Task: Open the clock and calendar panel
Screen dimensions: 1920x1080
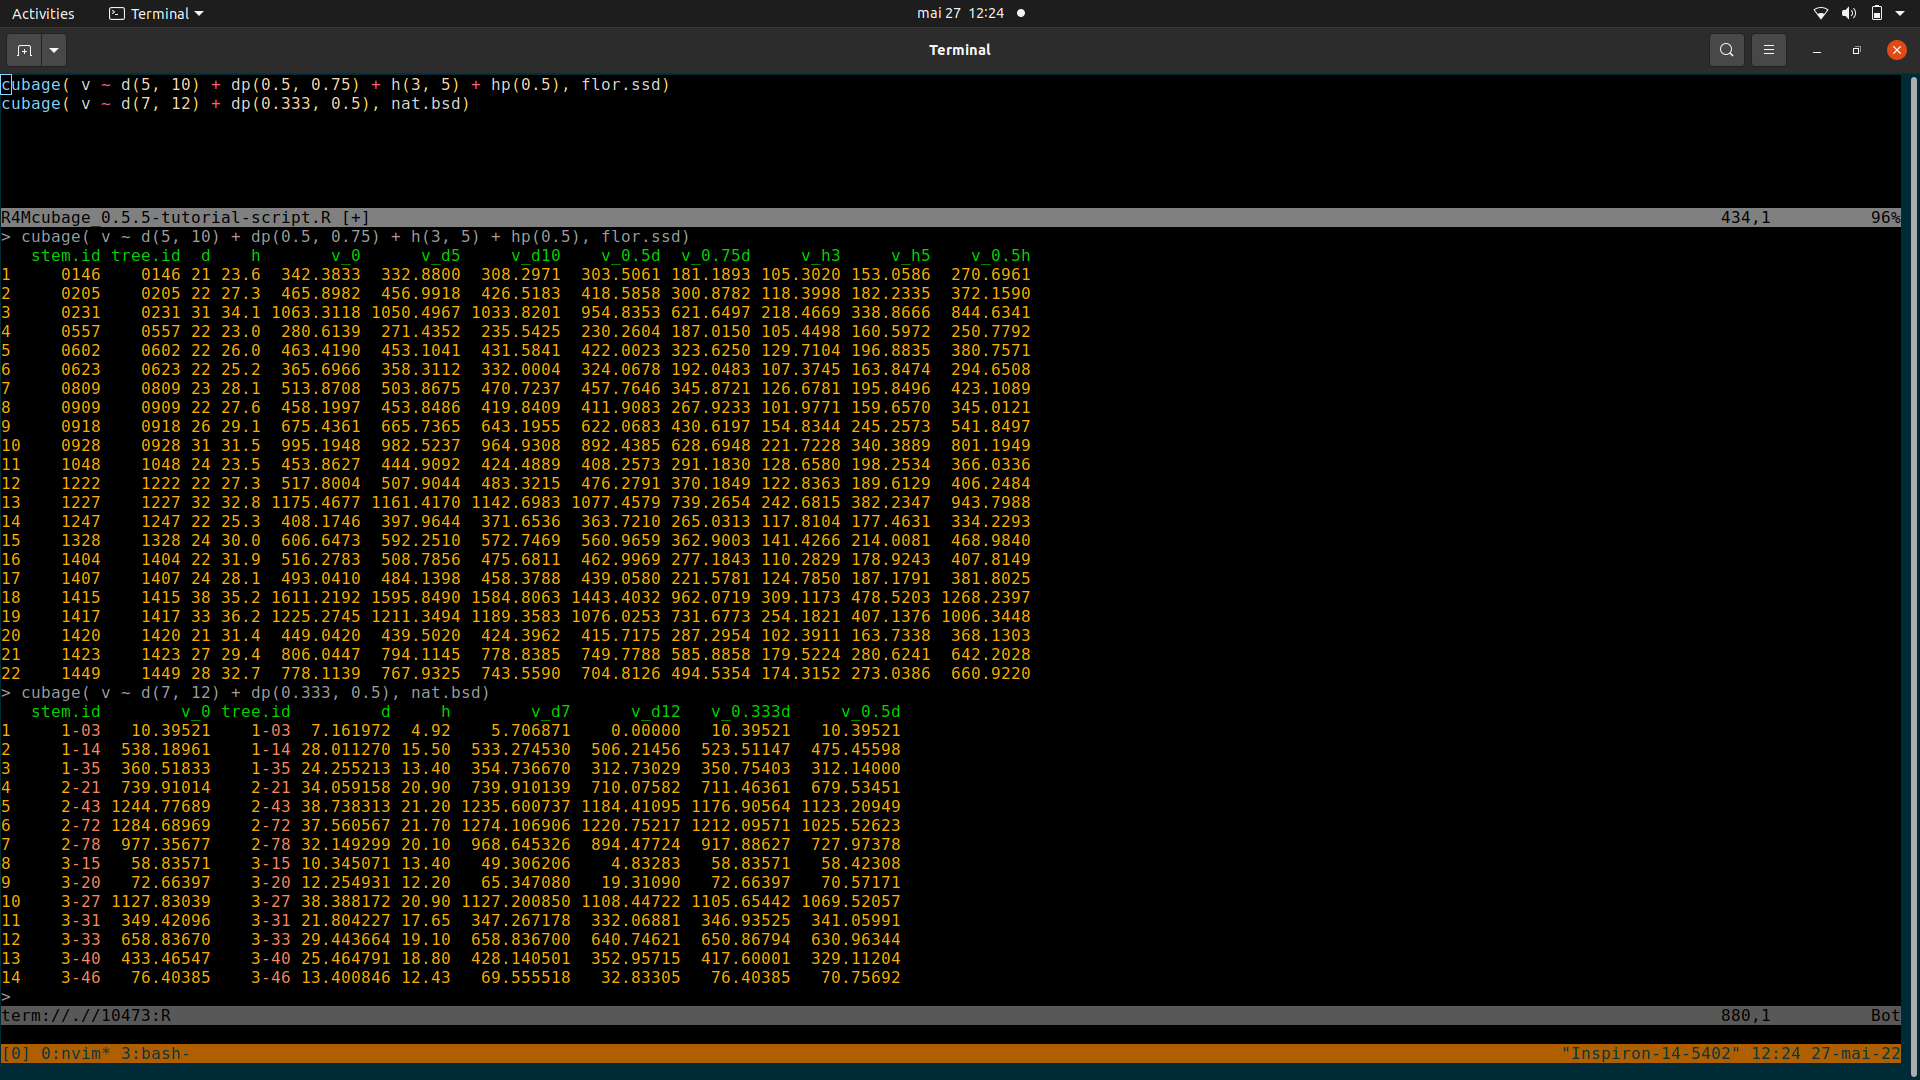Action: (960, 13)
